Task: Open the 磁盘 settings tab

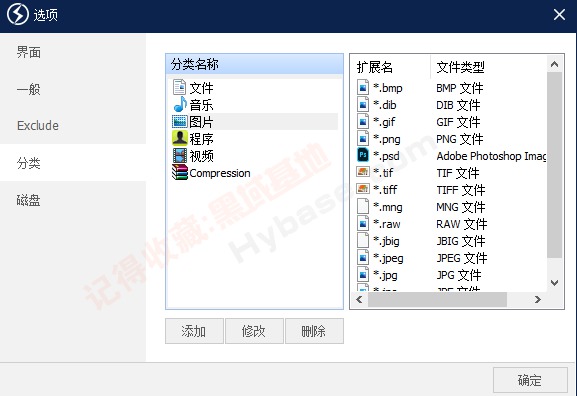Action: pyautogui.click(x=73, y=200)
